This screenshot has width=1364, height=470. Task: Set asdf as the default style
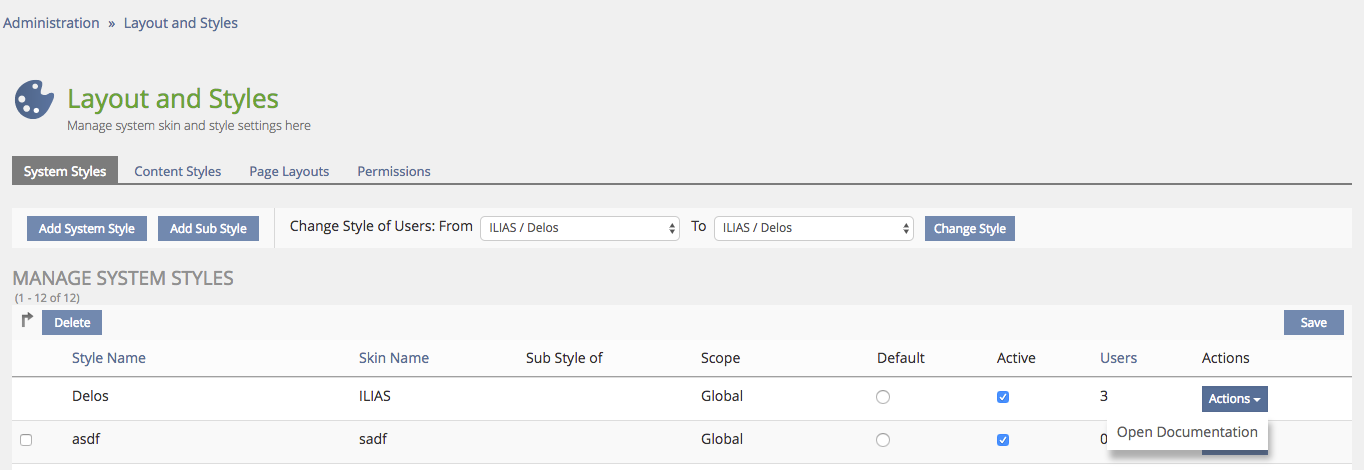click(x=882, y=440)
